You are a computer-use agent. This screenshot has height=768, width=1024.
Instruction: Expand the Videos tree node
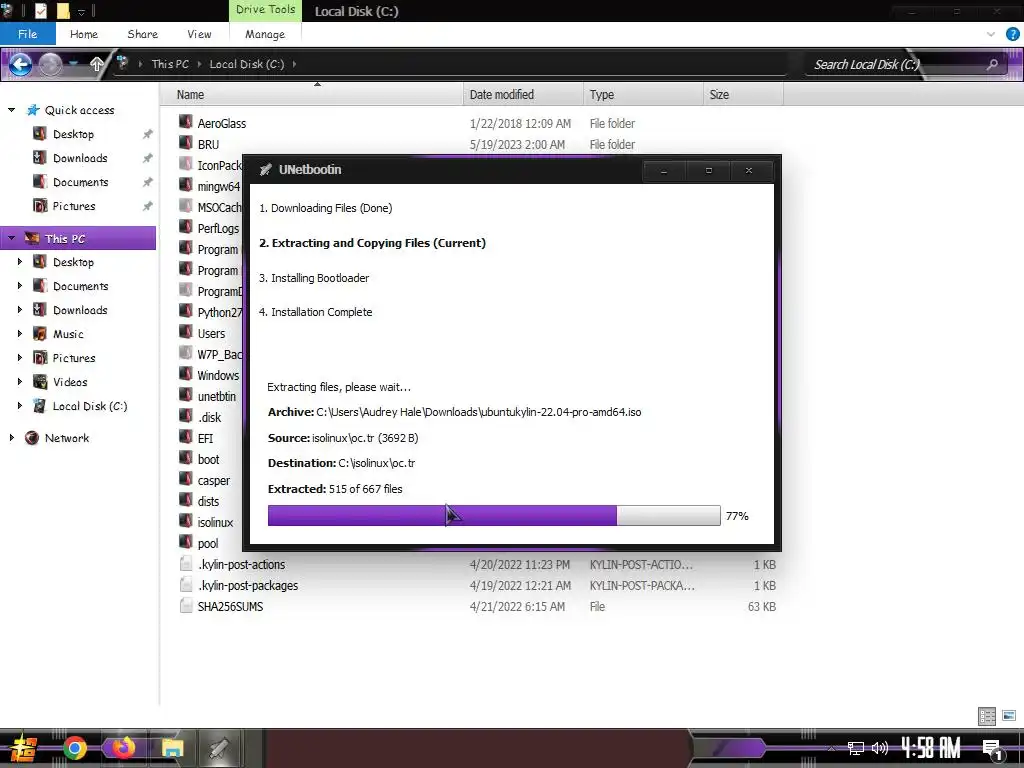(20, 381)
